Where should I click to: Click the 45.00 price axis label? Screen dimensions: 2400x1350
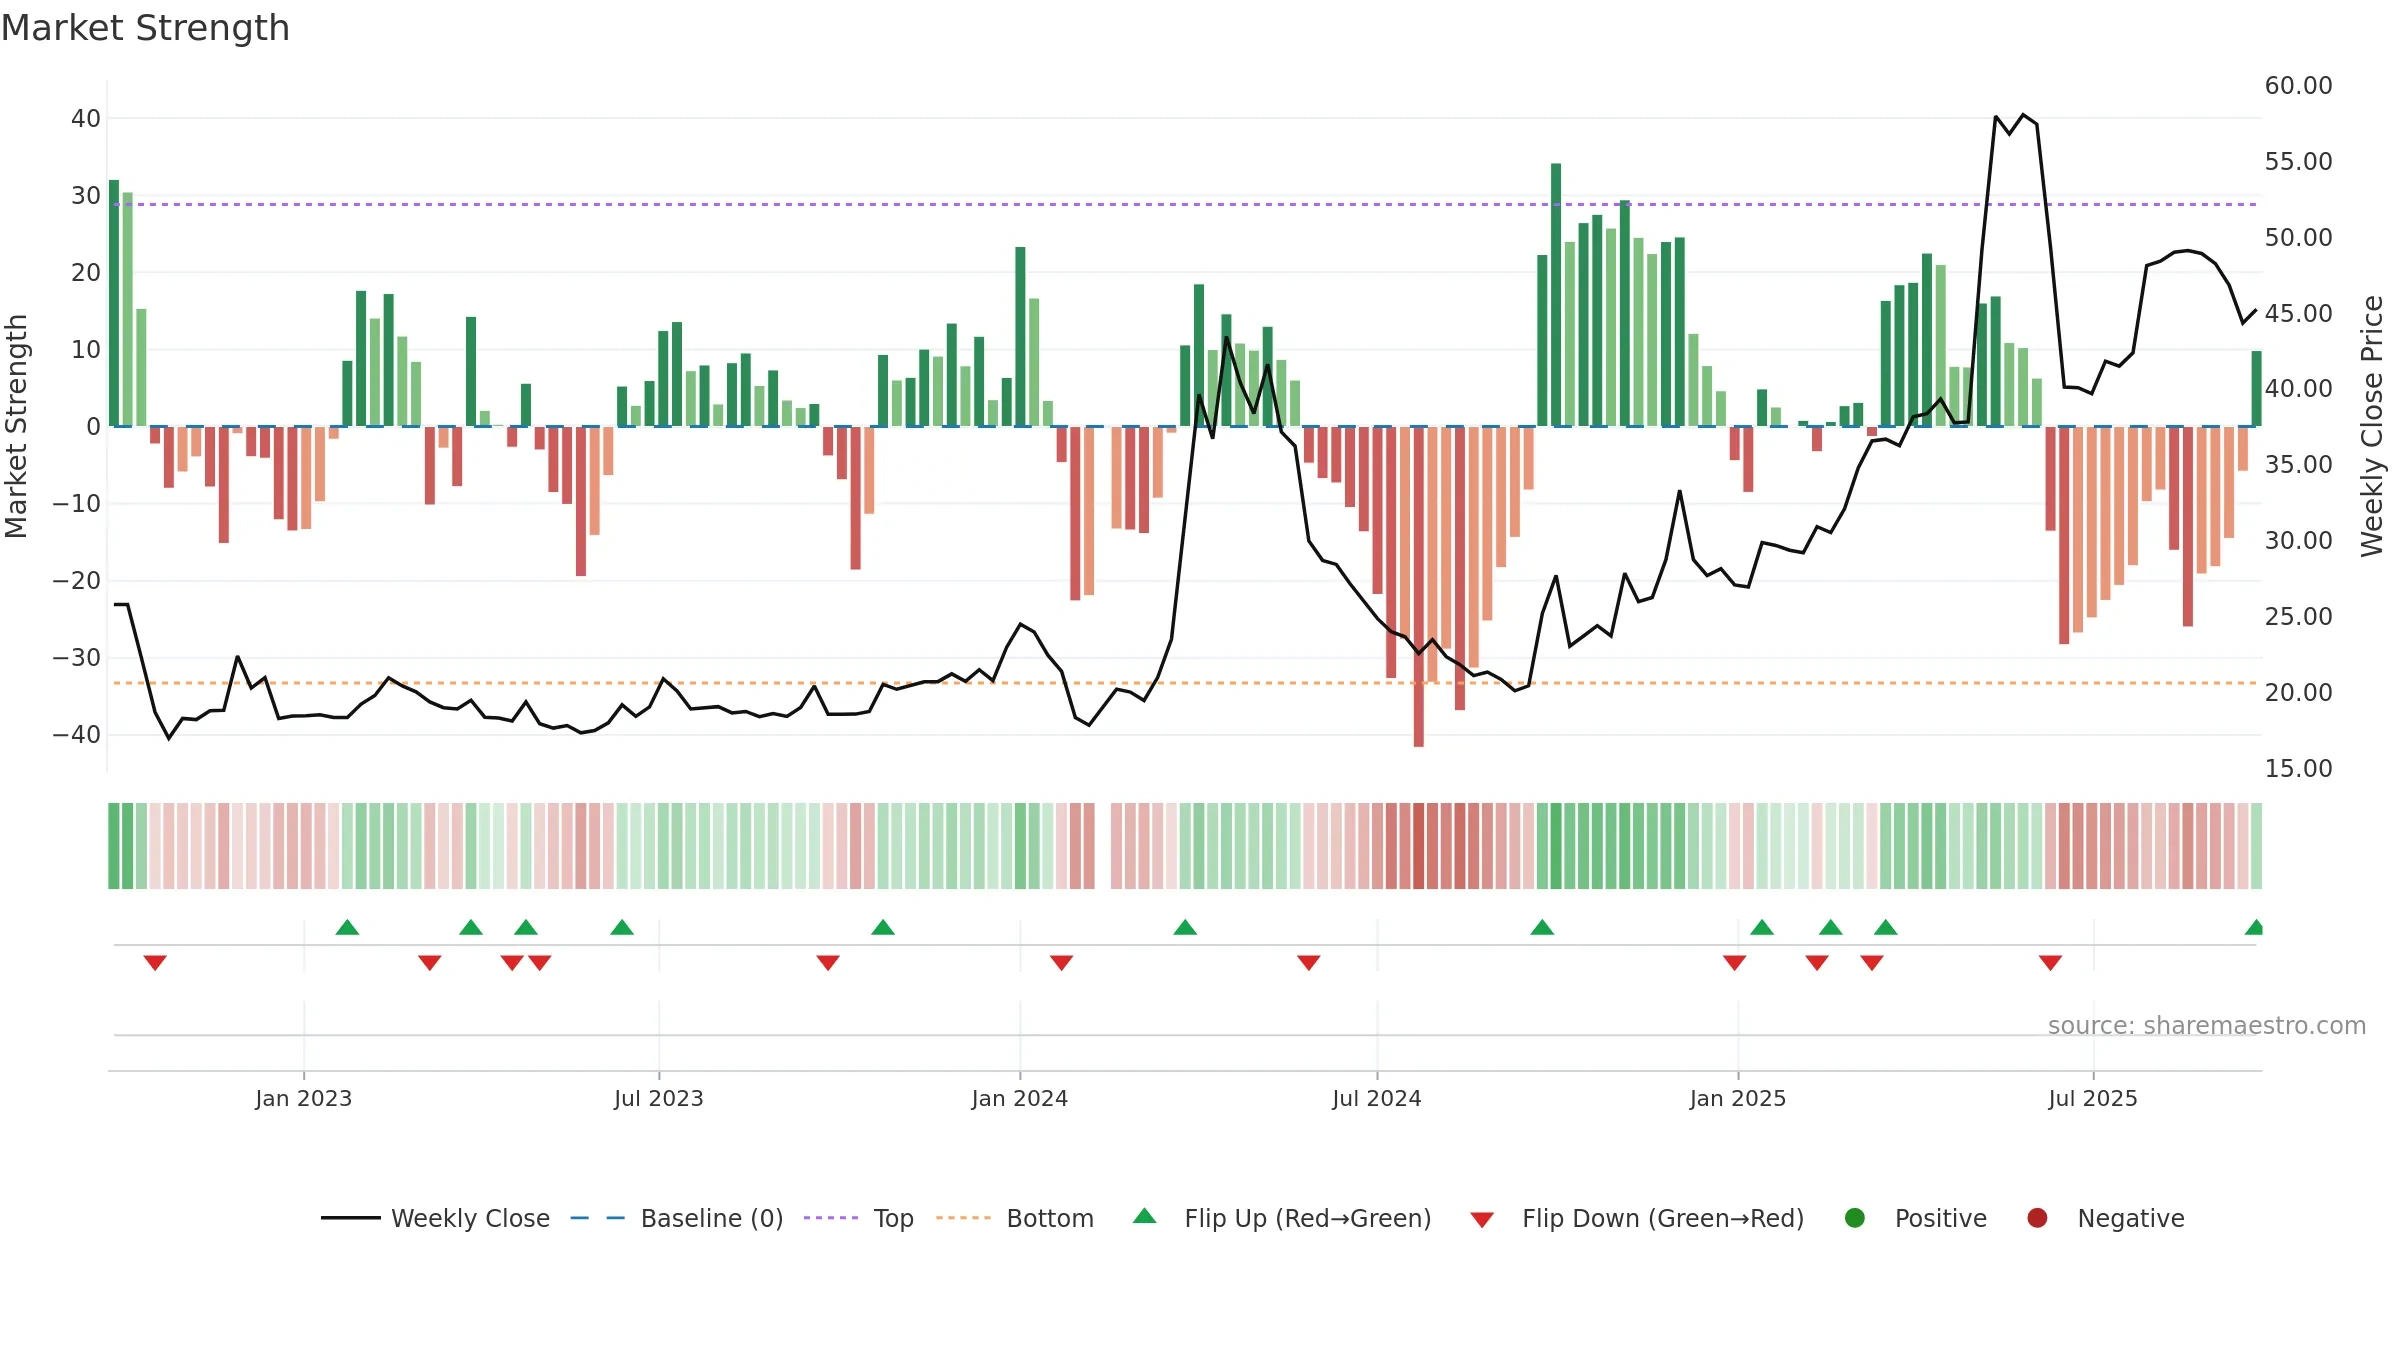2299,313
